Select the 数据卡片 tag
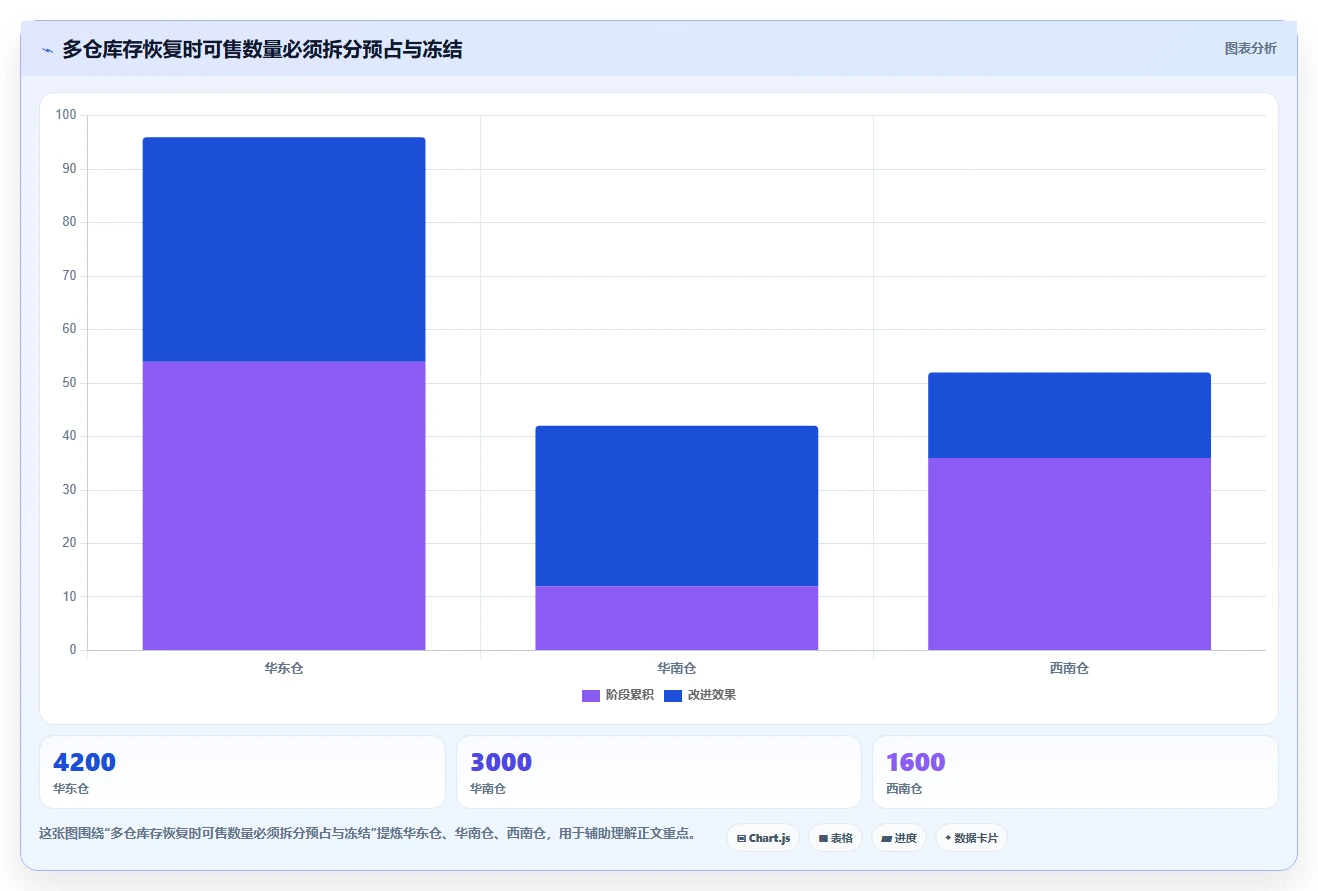Viewport: 1318px width, 891px height. (971, 838)
